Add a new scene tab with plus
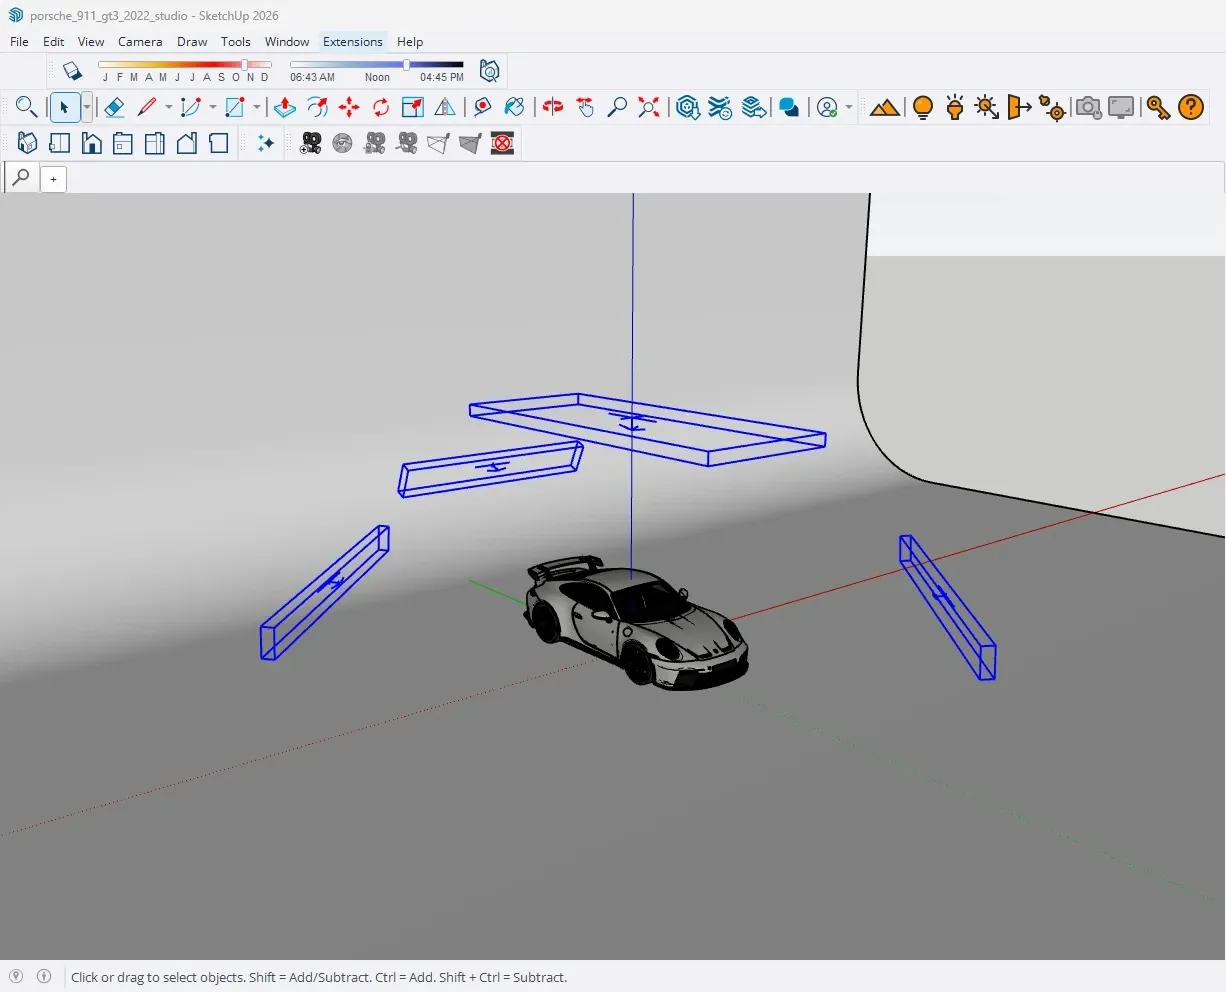The width and height of the screenshot is (1226, 992). pyautogui.click(x=53, y=179)
